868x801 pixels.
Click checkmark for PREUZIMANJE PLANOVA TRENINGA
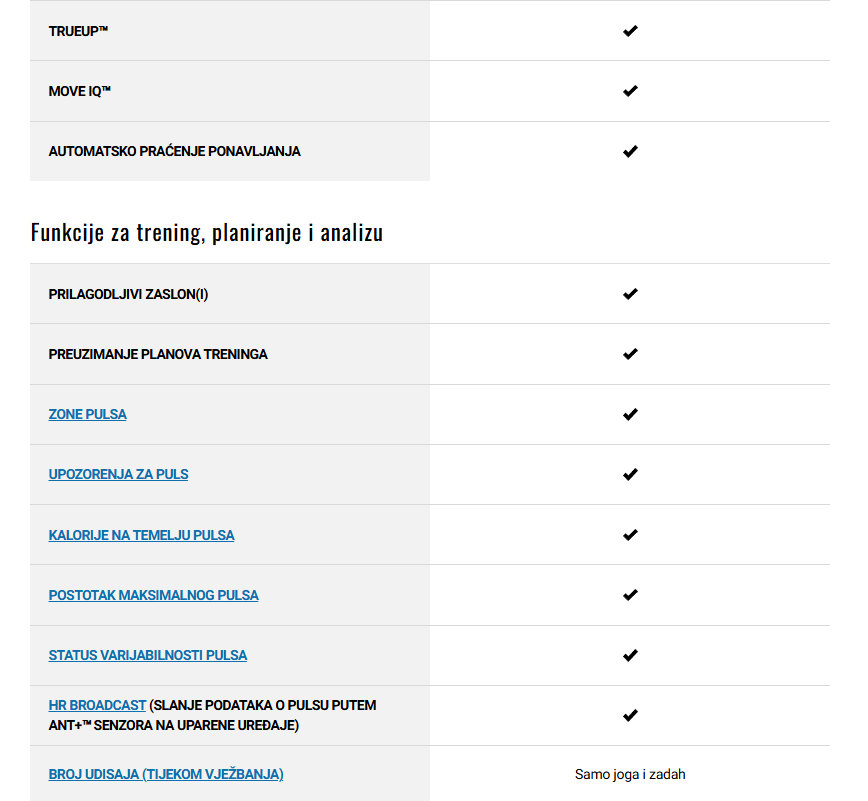pyautogui.click(x=630, y=354)
